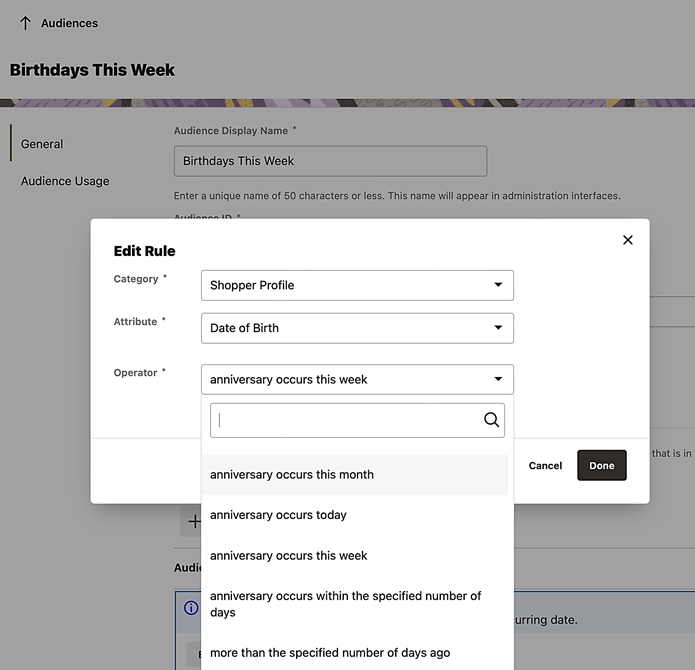Click the Audience Display Name field
The image size is (695, 670).
[330, 161]
